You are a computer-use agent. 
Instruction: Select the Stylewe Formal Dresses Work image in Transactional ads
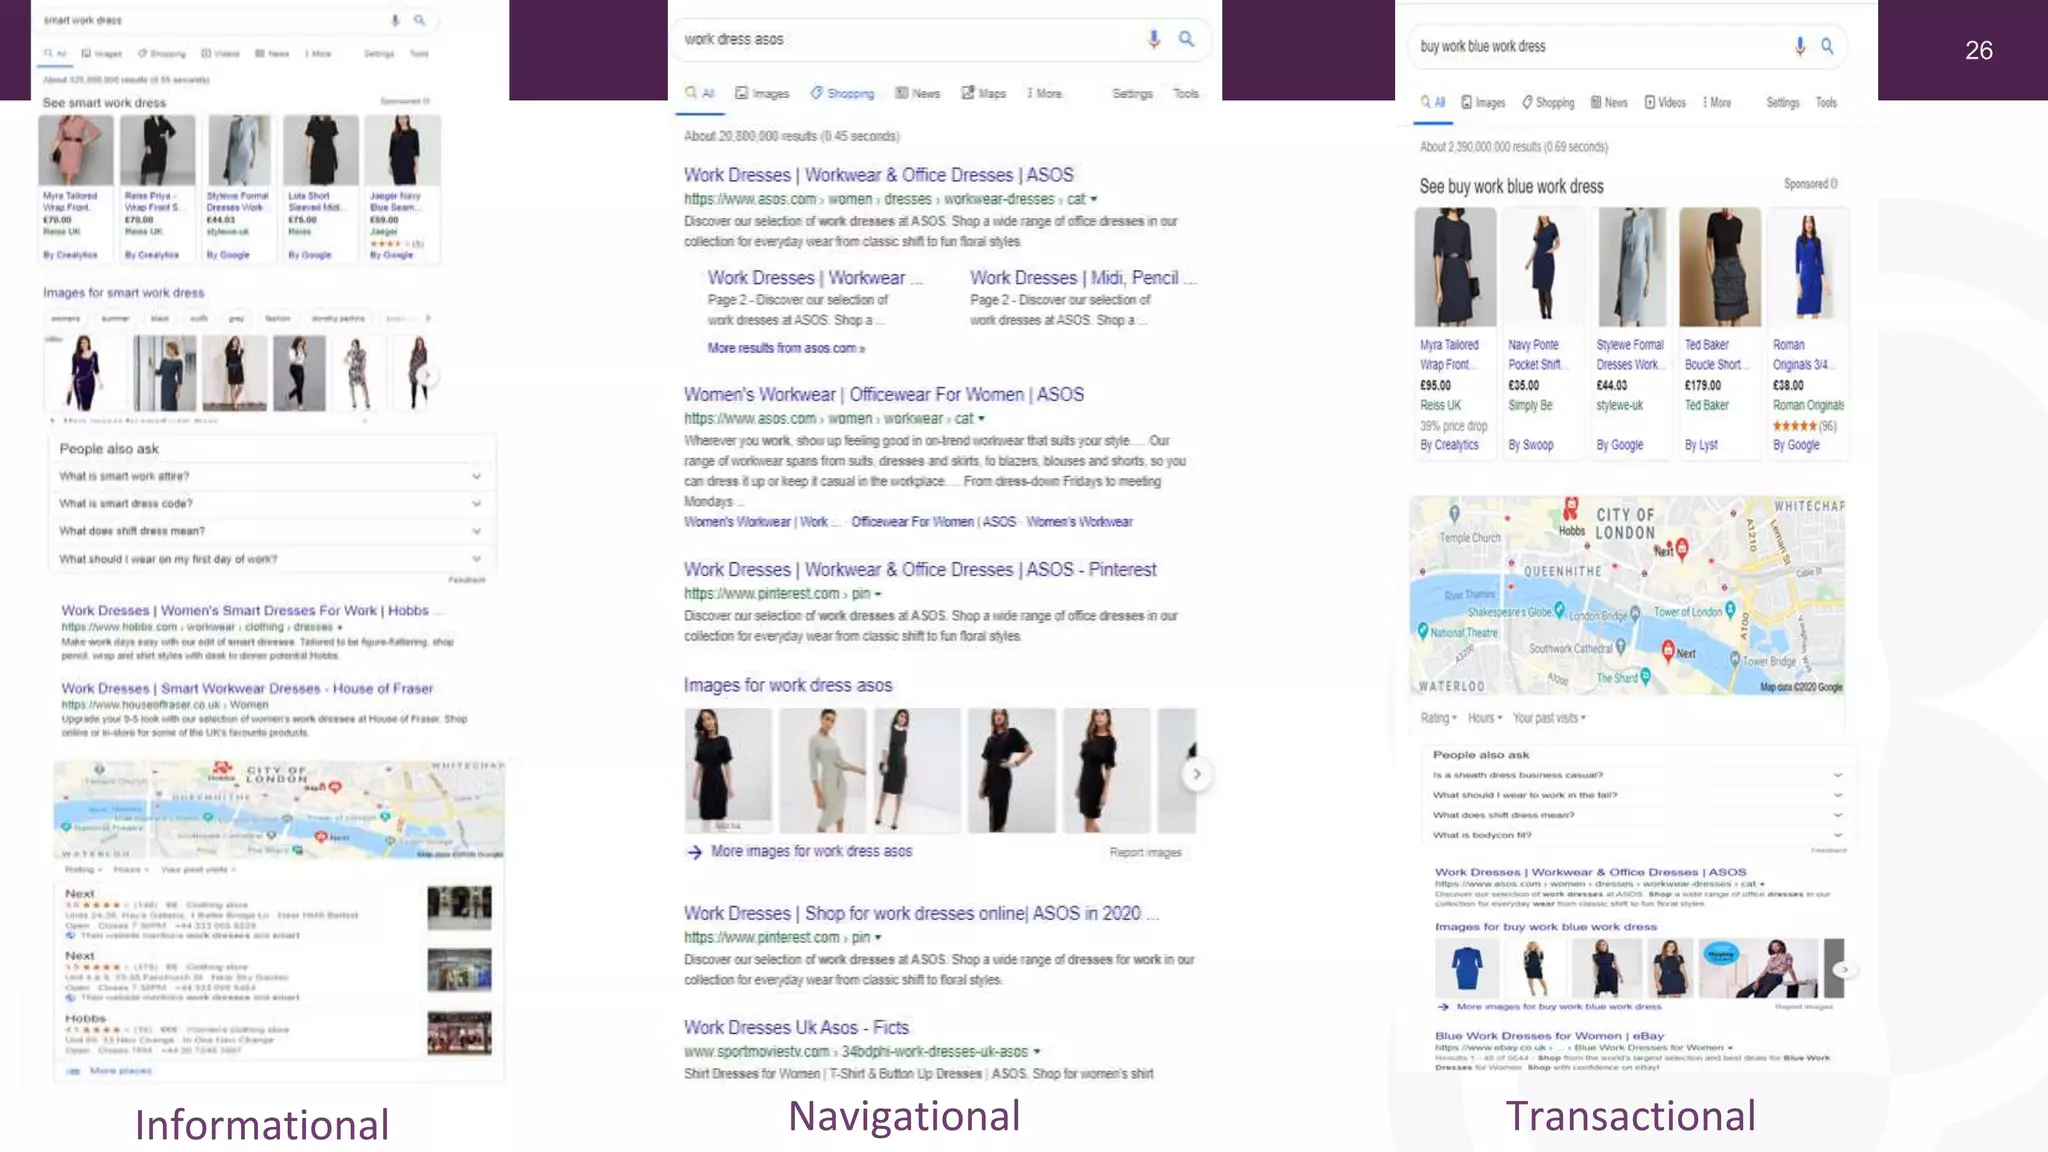[1631, 267]
